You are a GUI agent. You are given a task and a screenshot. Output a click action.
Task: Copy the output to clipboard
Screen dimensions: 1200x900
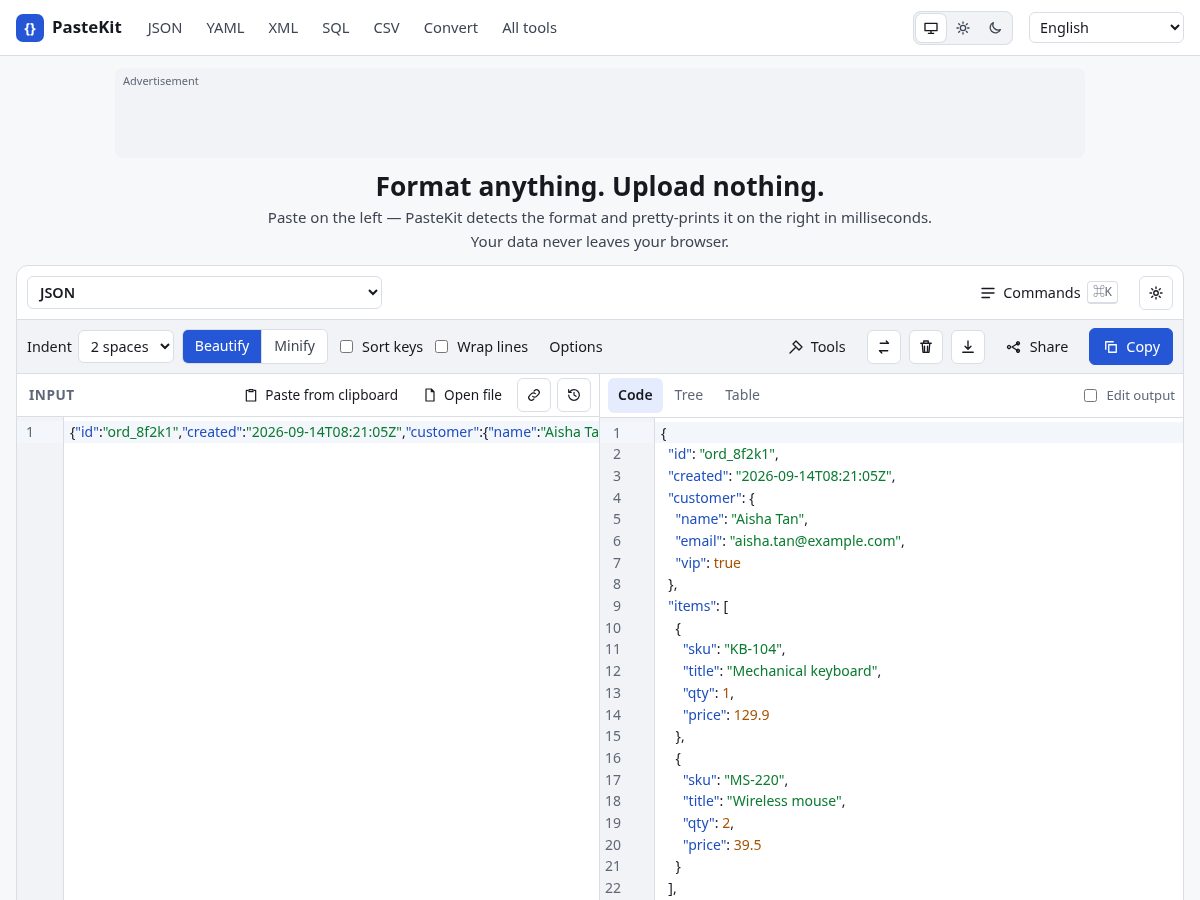(x=1131, y=347)
